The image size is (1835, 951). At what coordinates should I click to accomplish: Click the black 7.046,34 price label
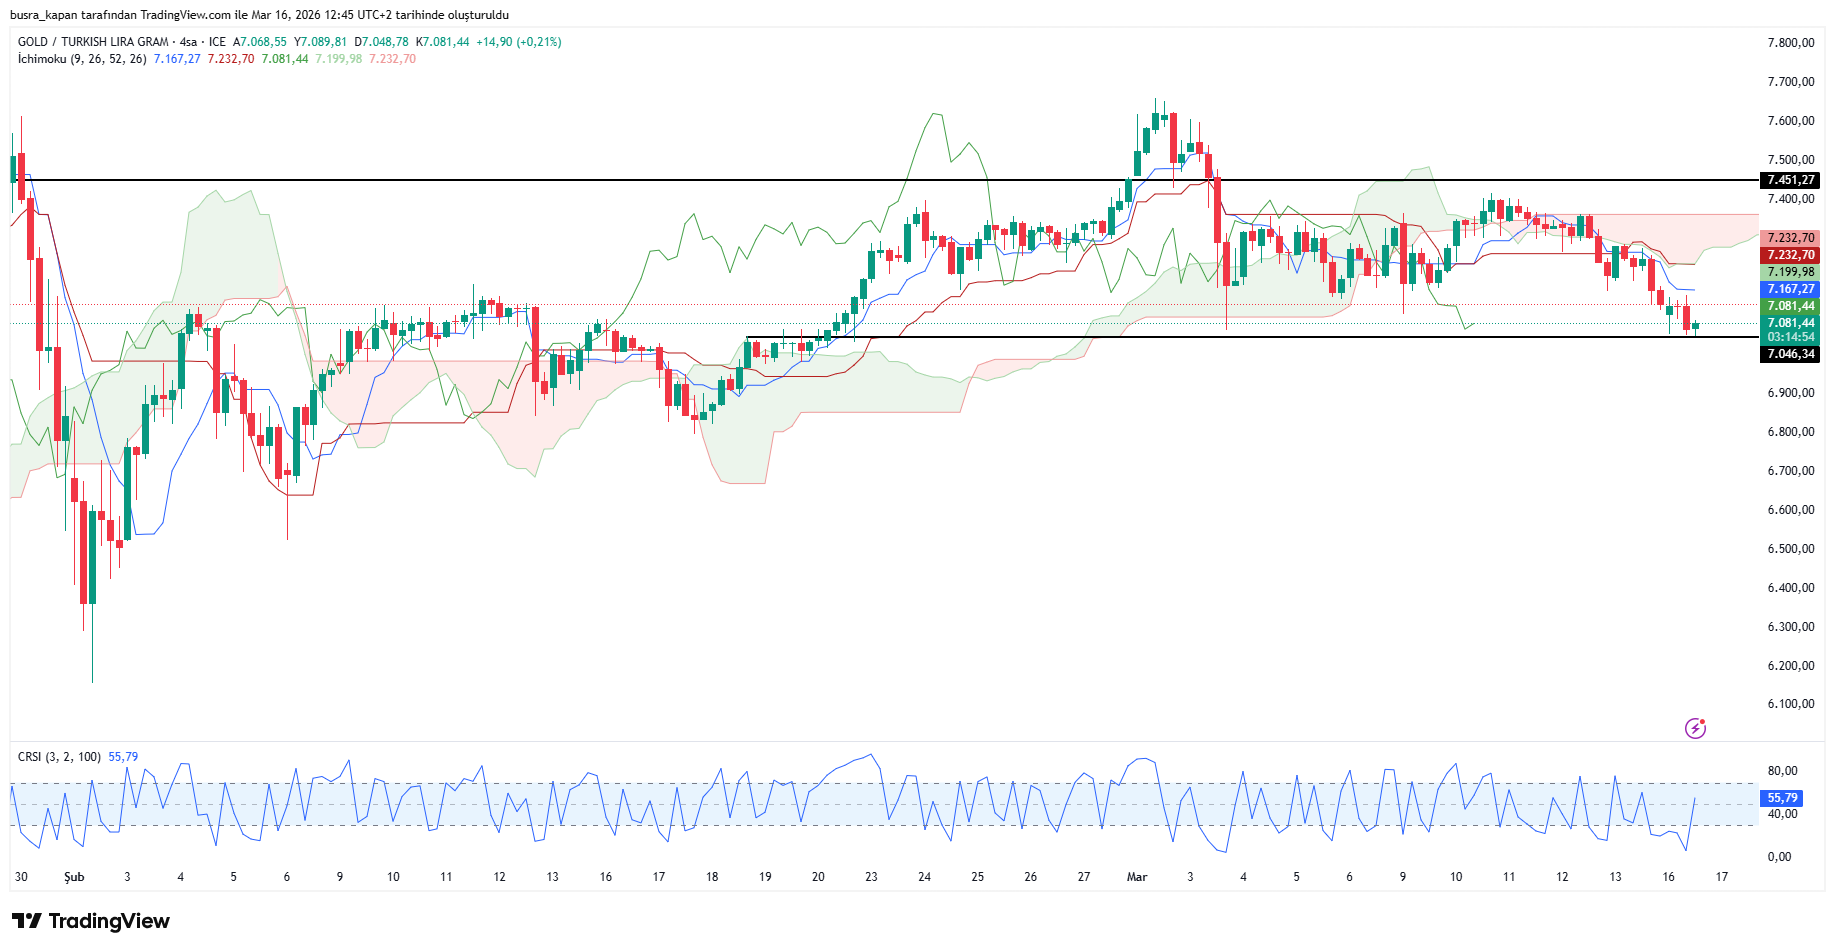[x=1789, y=354]
